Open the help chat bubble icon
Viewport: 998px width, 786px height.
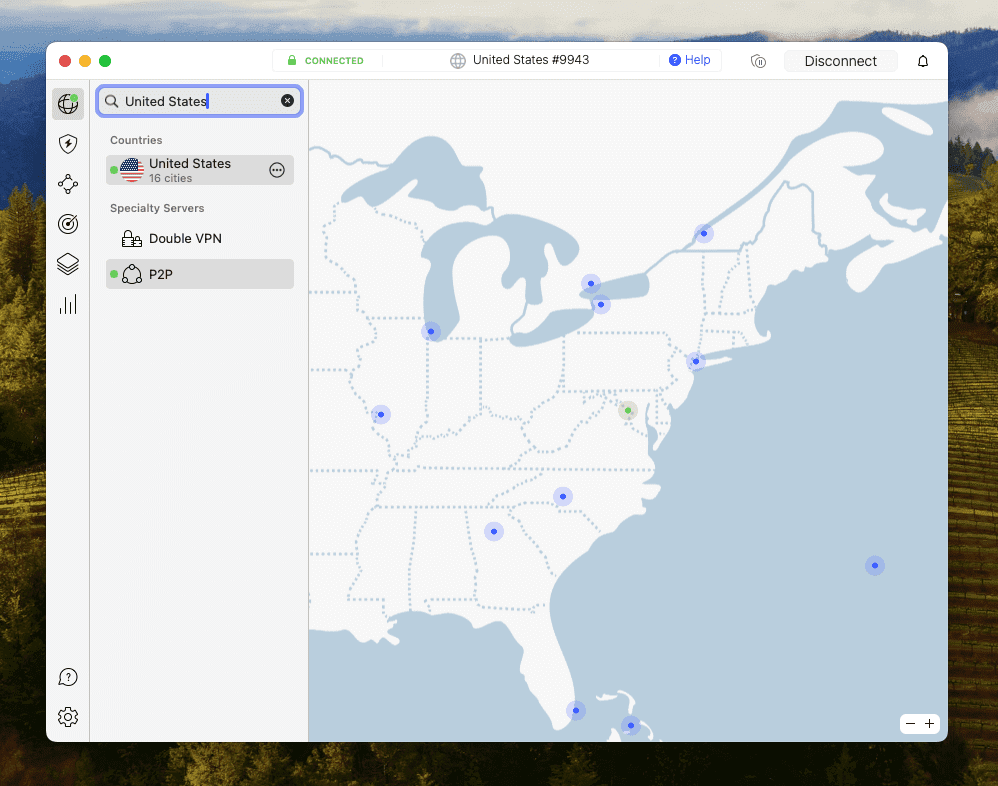[x=68, y=677]
